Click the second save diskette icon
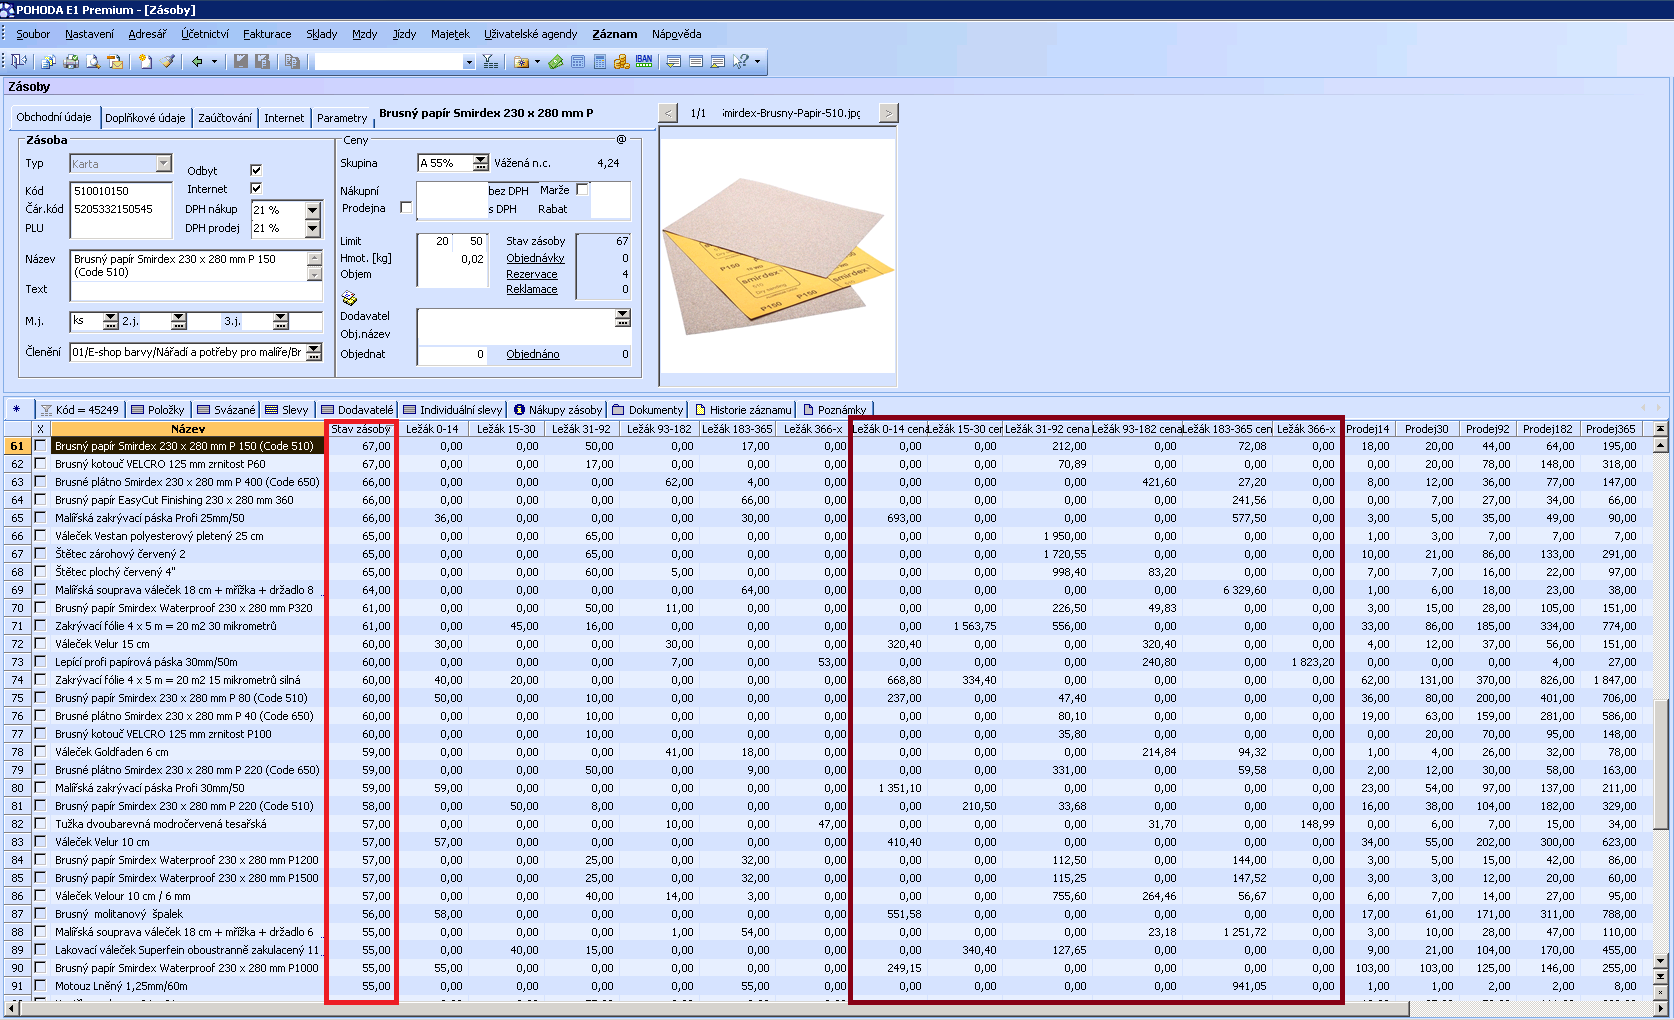This screenshot has width=1674, height=1020. coord(263,61)
